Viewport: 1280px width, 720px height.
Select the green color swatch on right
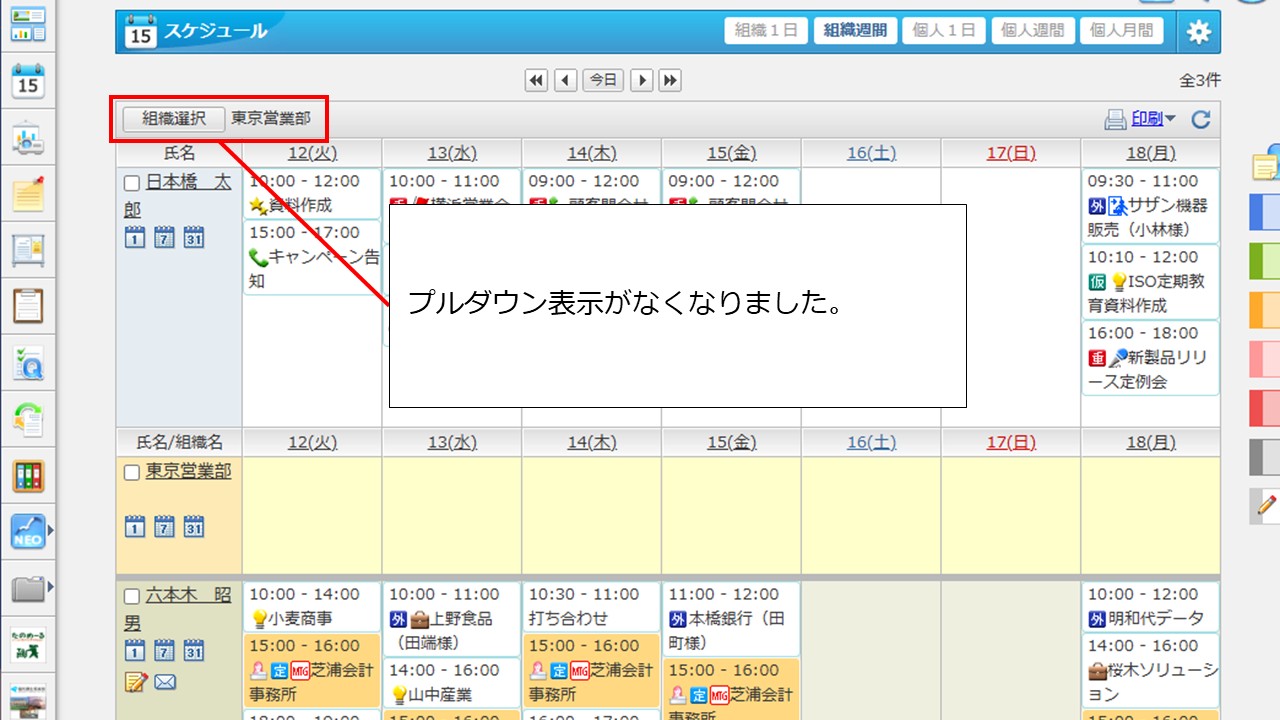point(1265,262)
